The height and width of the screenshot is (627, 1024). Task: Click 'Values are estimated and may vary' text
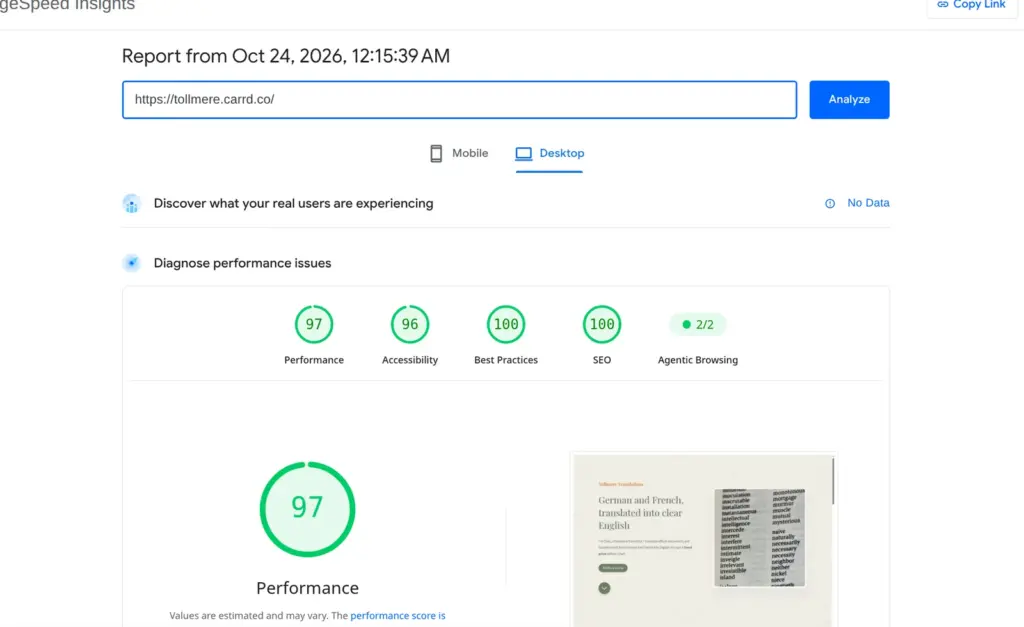249,615
